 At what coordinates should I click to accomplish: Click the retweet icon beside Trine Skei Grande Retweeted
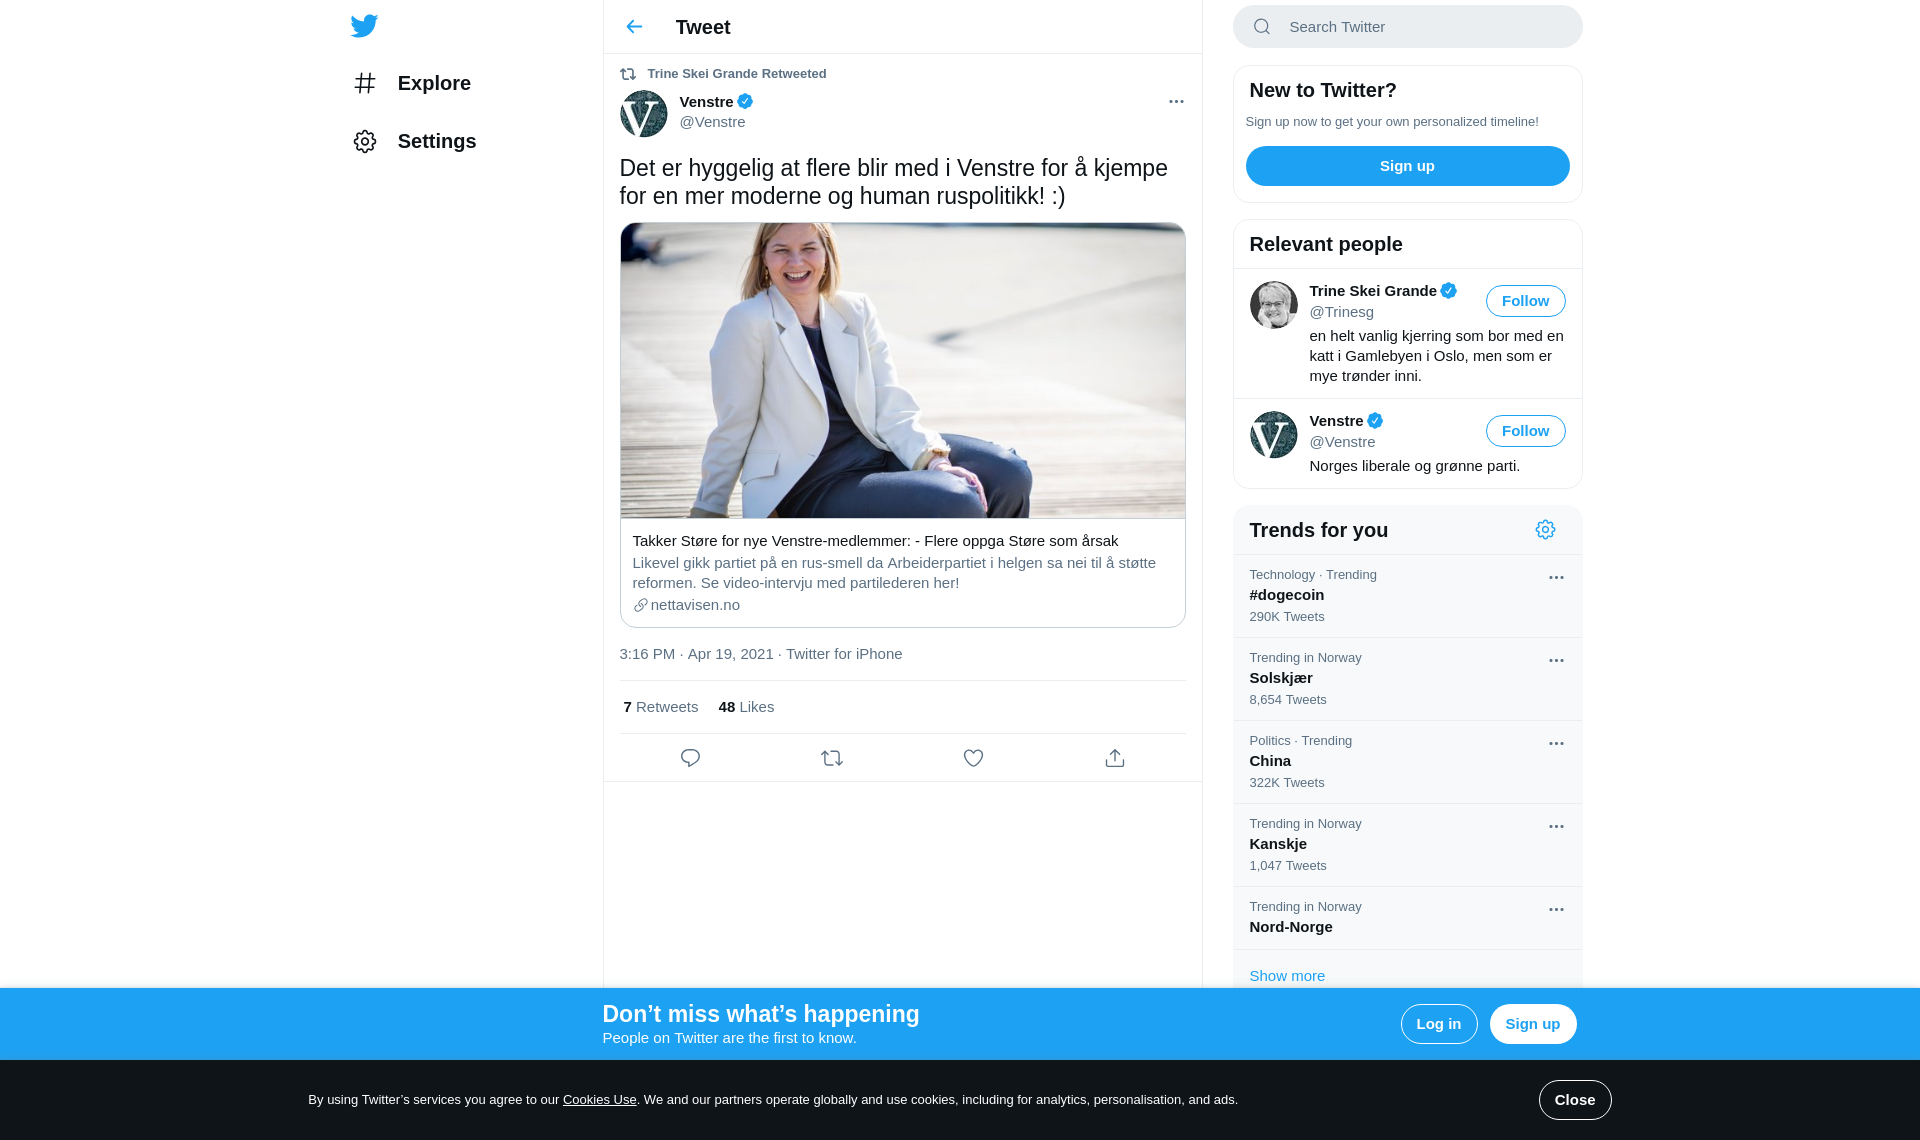[628, 74]
